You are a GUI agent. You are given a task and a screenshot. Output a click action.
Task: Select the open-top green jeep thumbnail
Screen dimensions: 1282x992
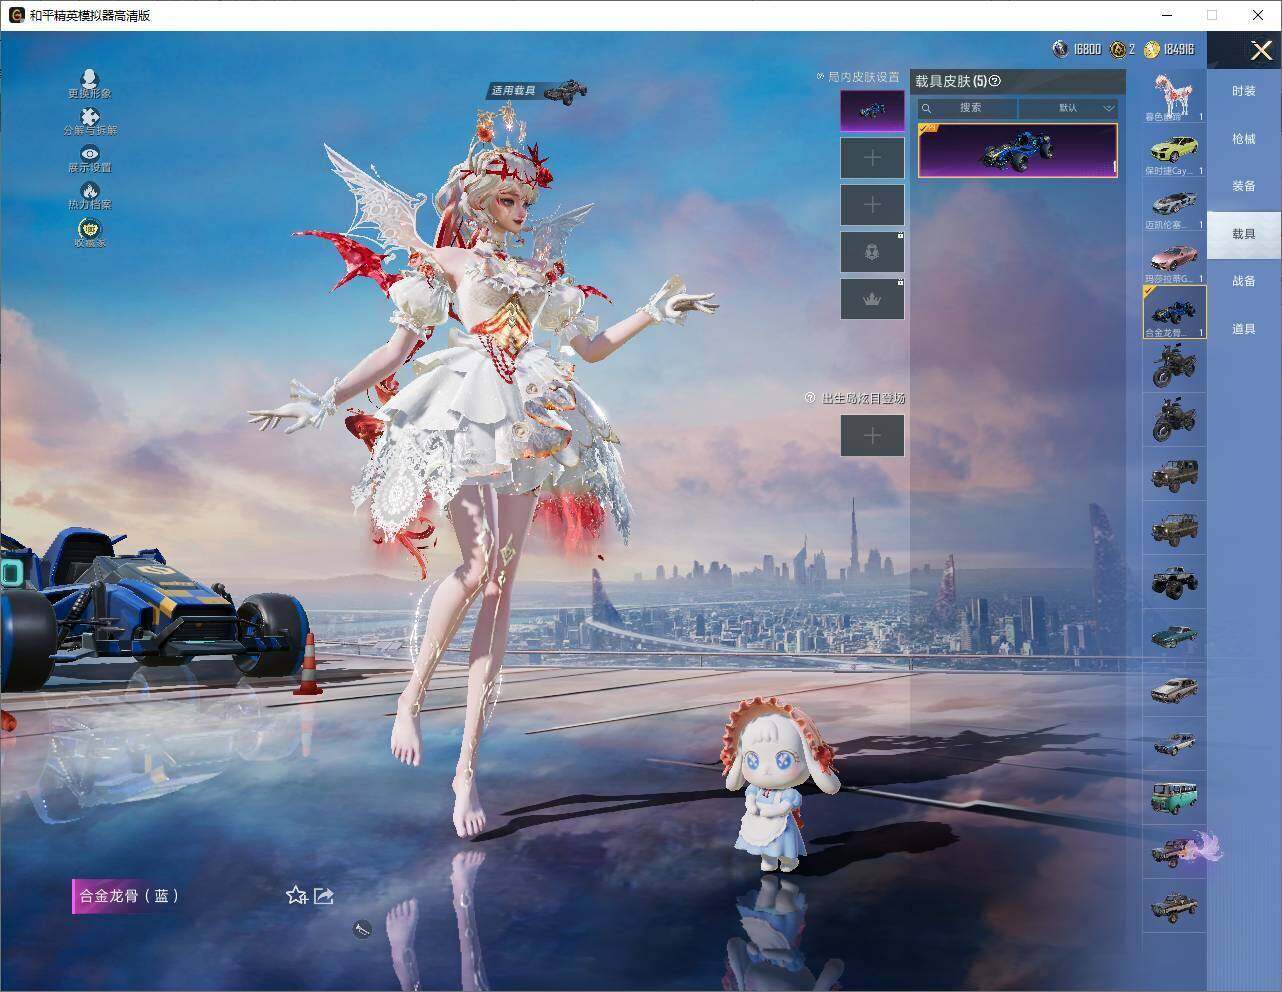coord(1174,528)
